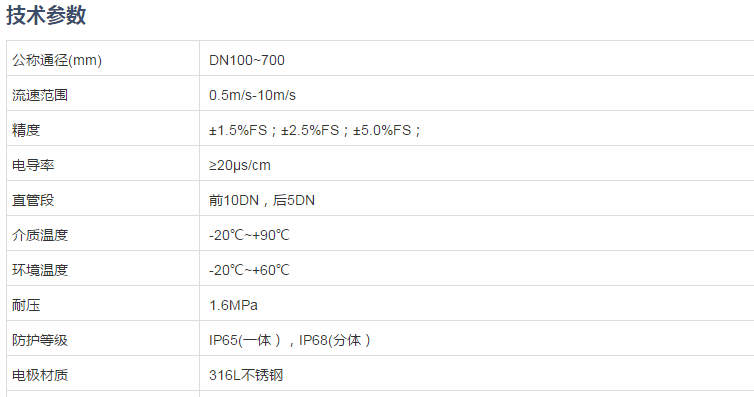Image resolution: width=754 pixels, height=397 pixels.
Task: Click the ±1.5%FS accuracy value text
Action: pyautogui.click(x=238, y=130)
